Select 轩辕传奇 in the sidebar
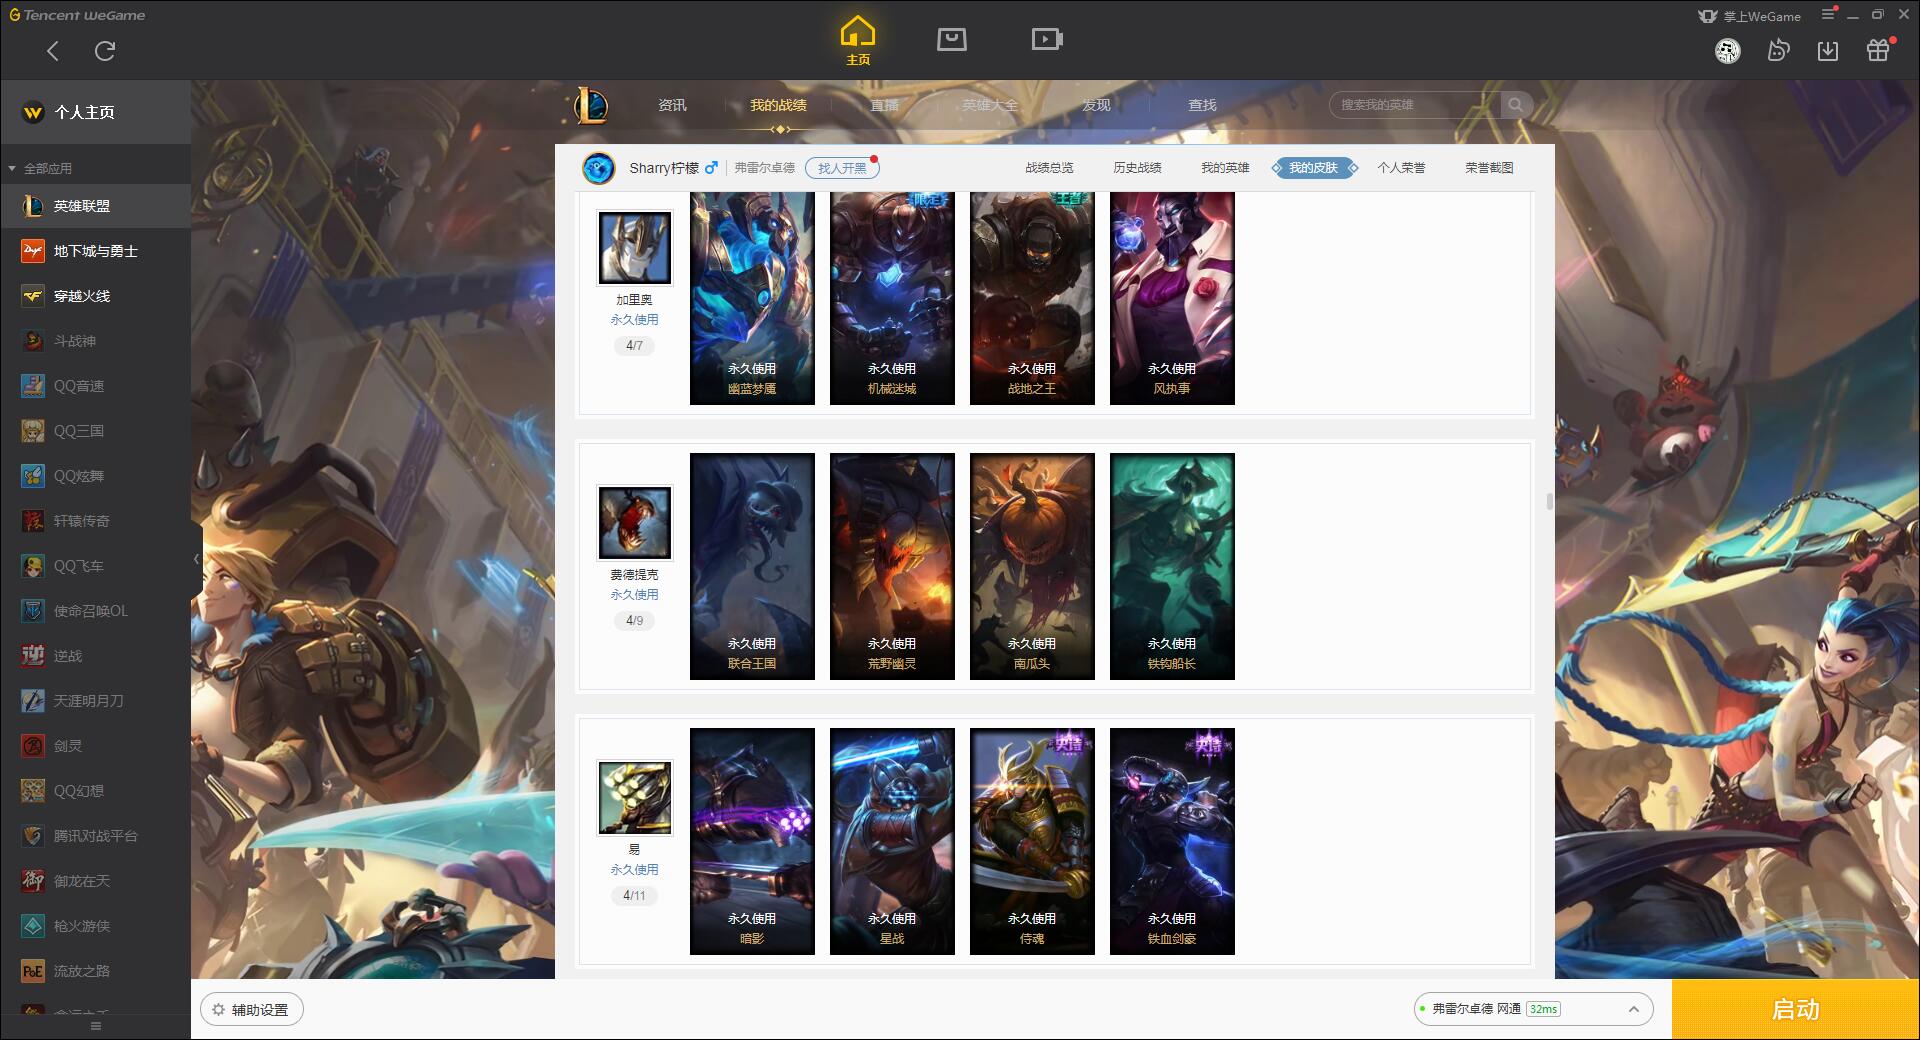The height and width of the screenshot is (1040, 1920). (x=95, y=521)
